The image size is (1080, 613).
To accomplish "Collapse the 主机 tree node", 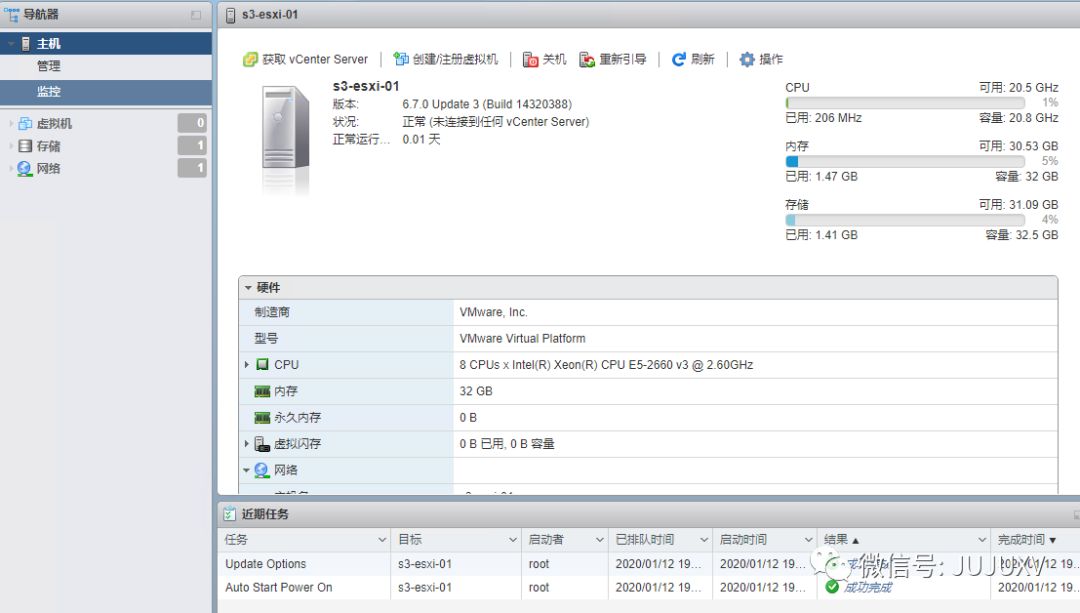I will click(x=11, y=44).
